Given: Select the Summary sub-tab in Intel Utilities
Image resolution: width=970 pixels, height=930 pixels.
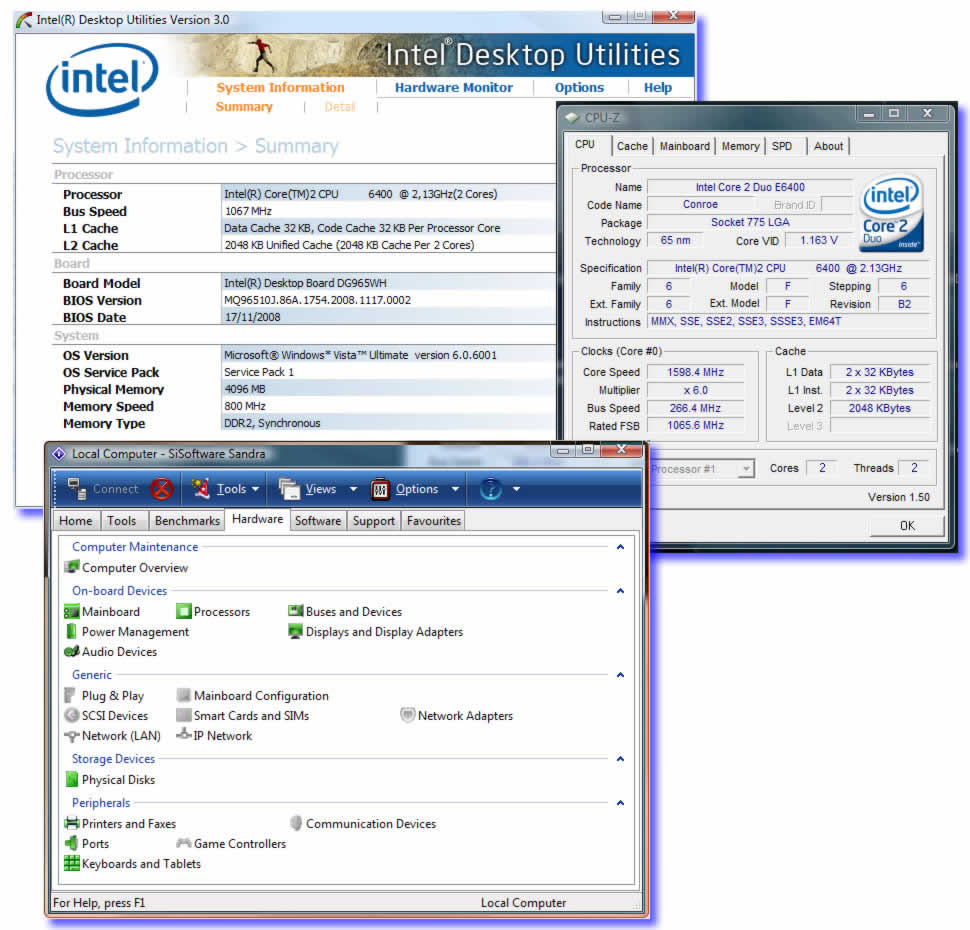Looking at the screenshot, I should pyautogui.click(x=244, y=107).
